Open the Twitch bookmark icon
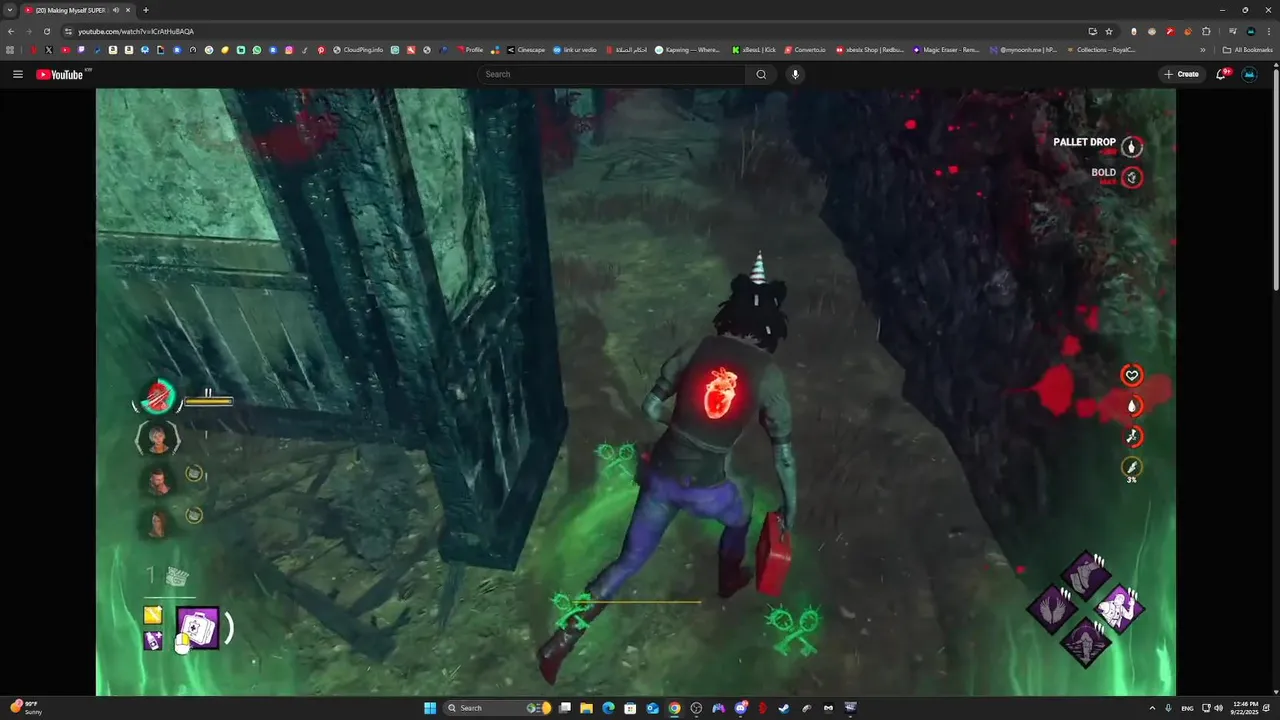1280x720 pixels. point(80,50)
